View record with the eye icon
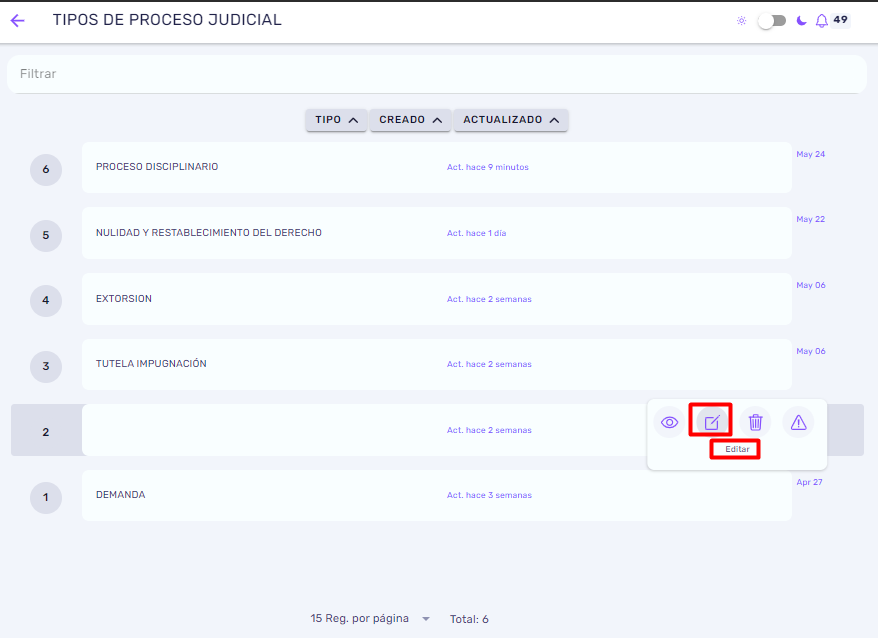 (669, 422)
